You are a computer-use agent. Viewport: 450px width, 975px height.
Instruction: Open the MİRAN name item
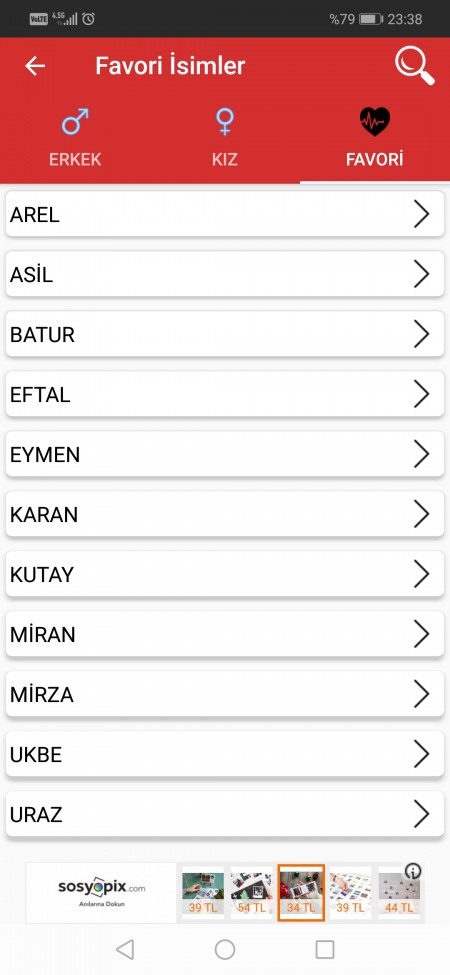tap(225, 634)
